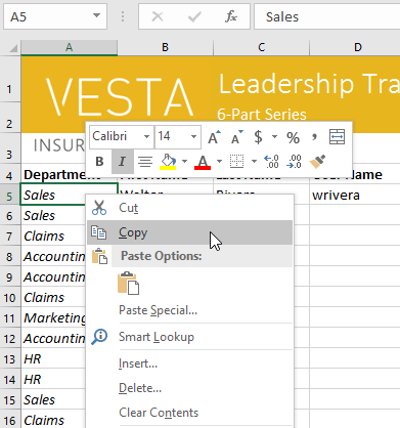The image size is (400, 428).
Task: Apply Accounting dollar number format
Action: pyautogui.click(x=258, y=137)
